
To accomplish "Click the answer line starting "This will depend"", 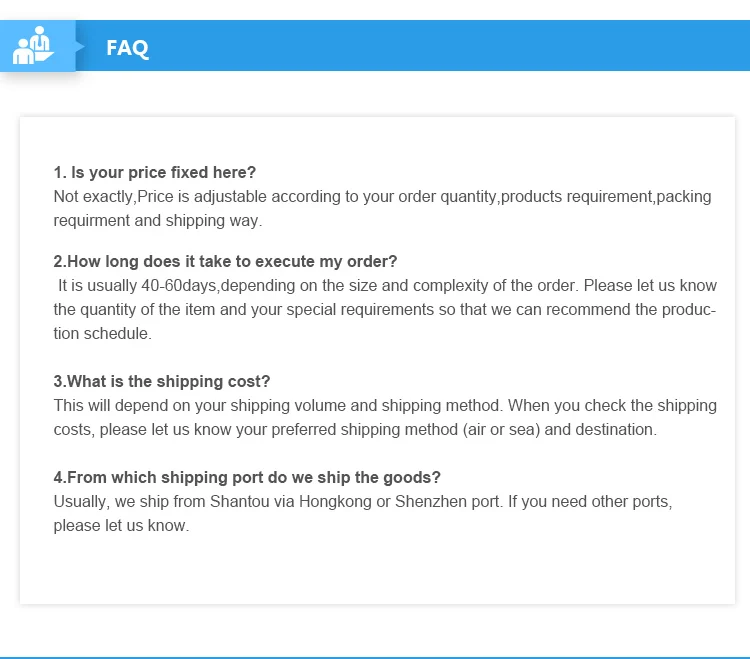I will (x=385, y=406).
